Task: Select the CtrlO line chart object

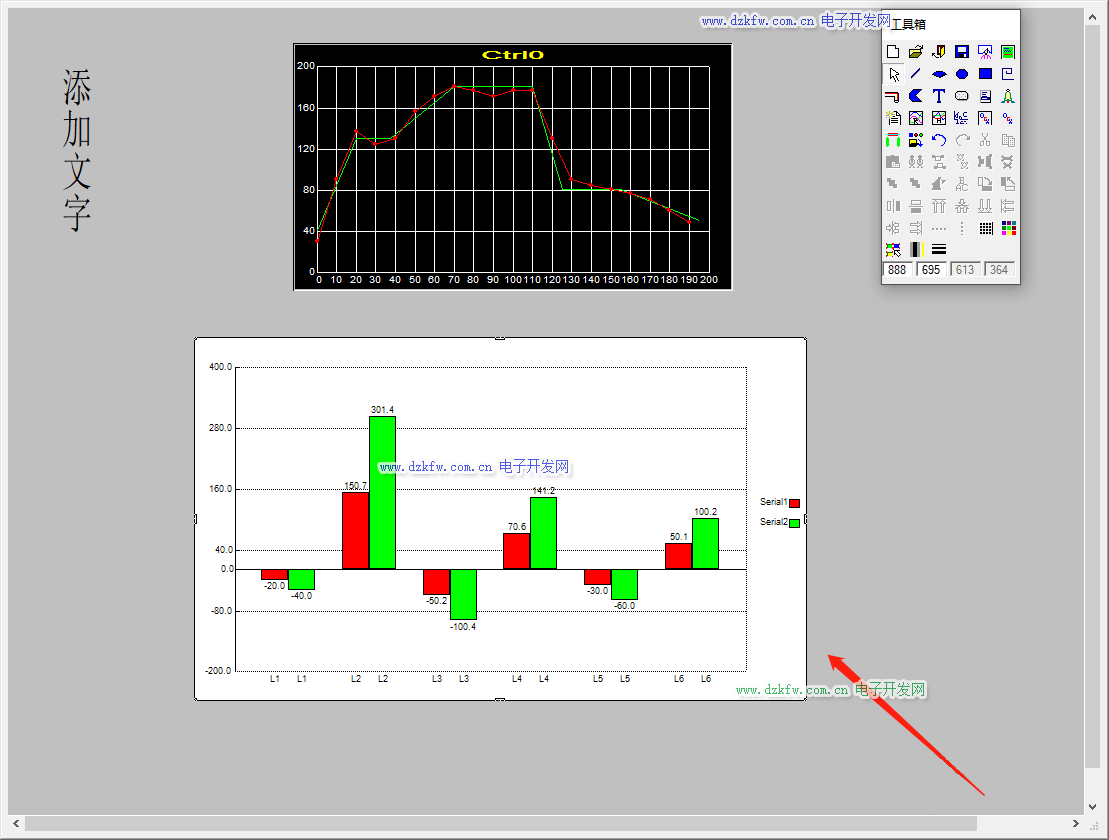Action: [x=512, y=167]
